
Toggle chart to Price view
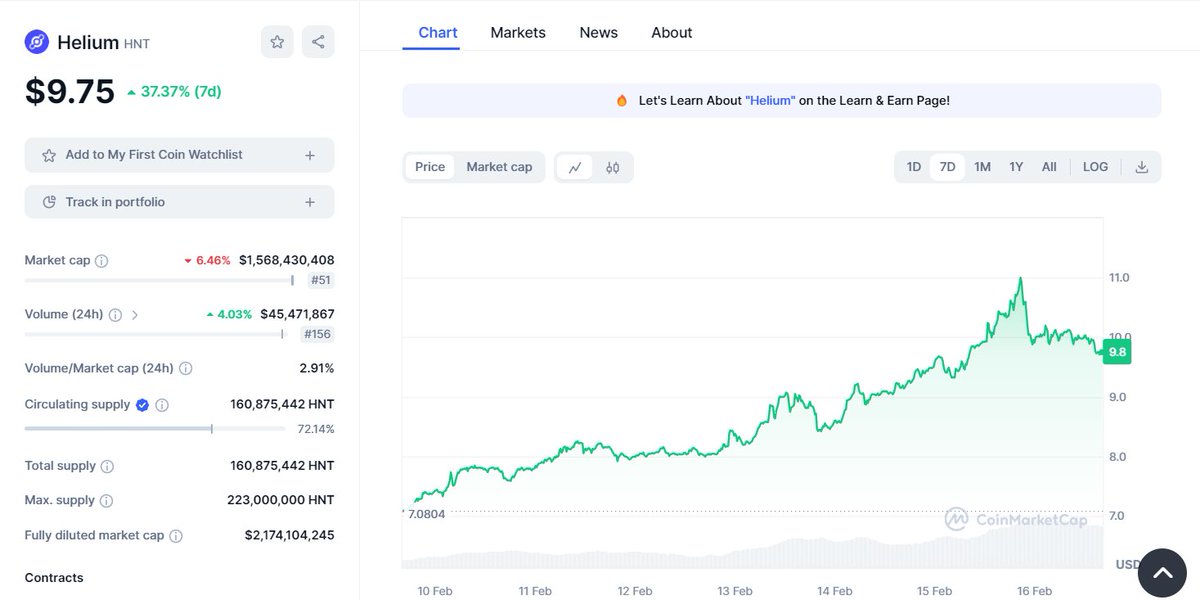tap(430, 167)
